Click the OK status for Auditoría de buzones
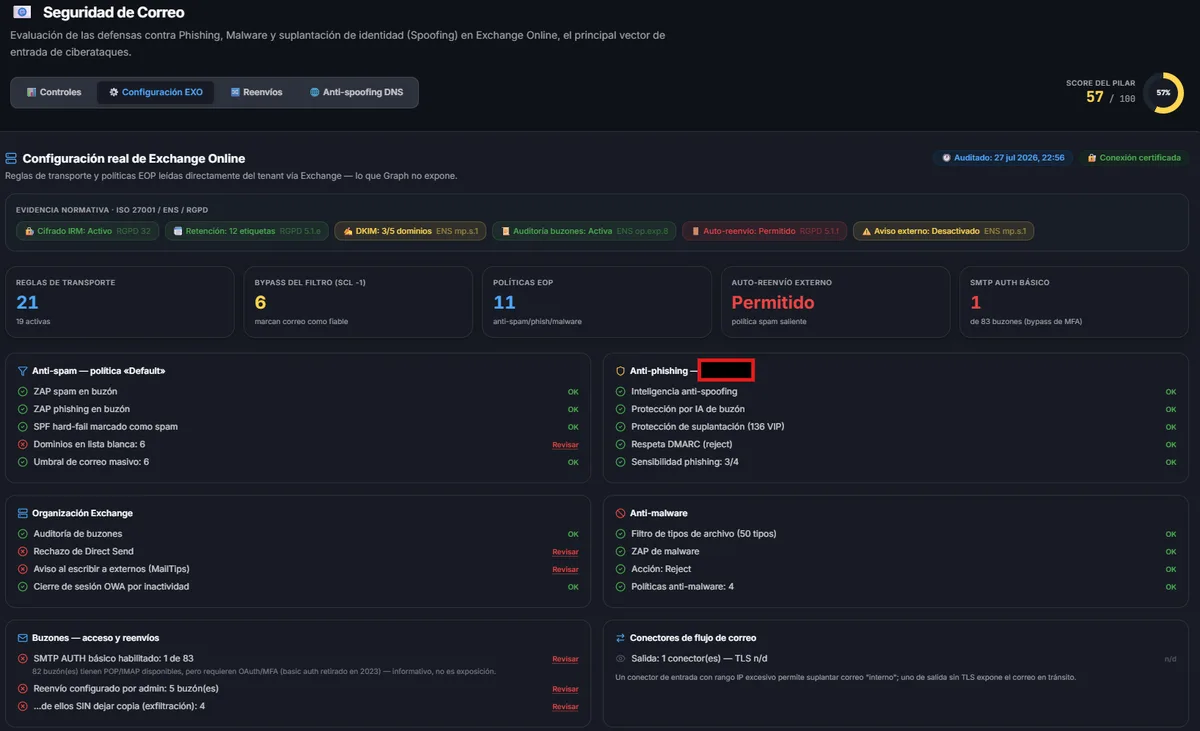The width and height of the screenshot is (1200, 731). click(x=573, y=534)
